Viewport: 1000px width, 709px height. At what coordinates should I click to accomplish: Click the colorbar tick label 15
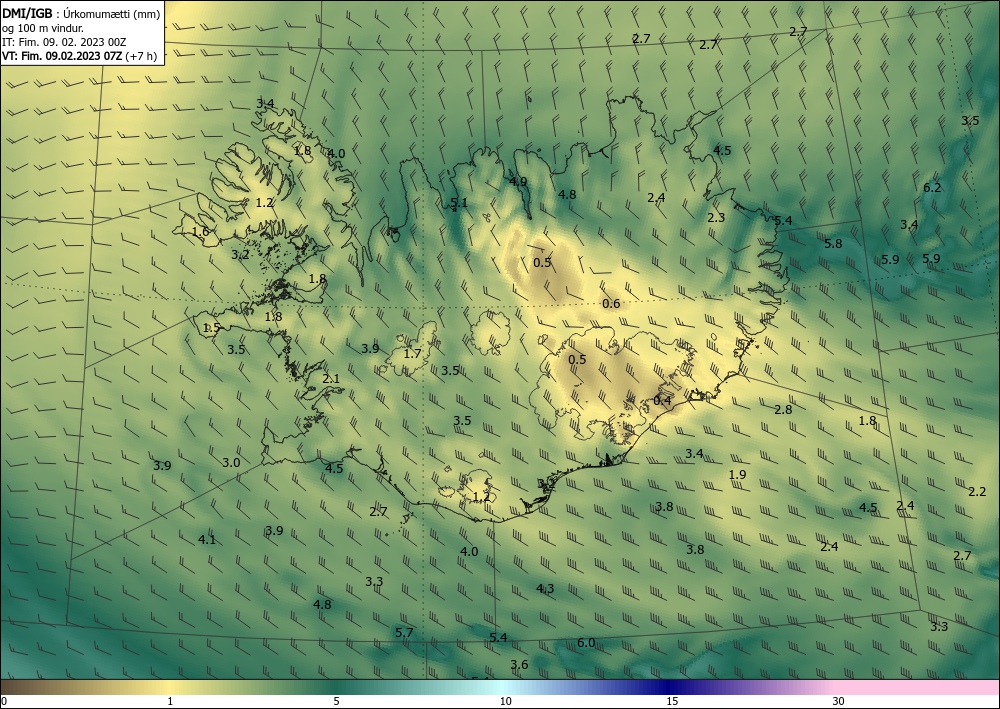pyautogui.click(x=672, y=701)
